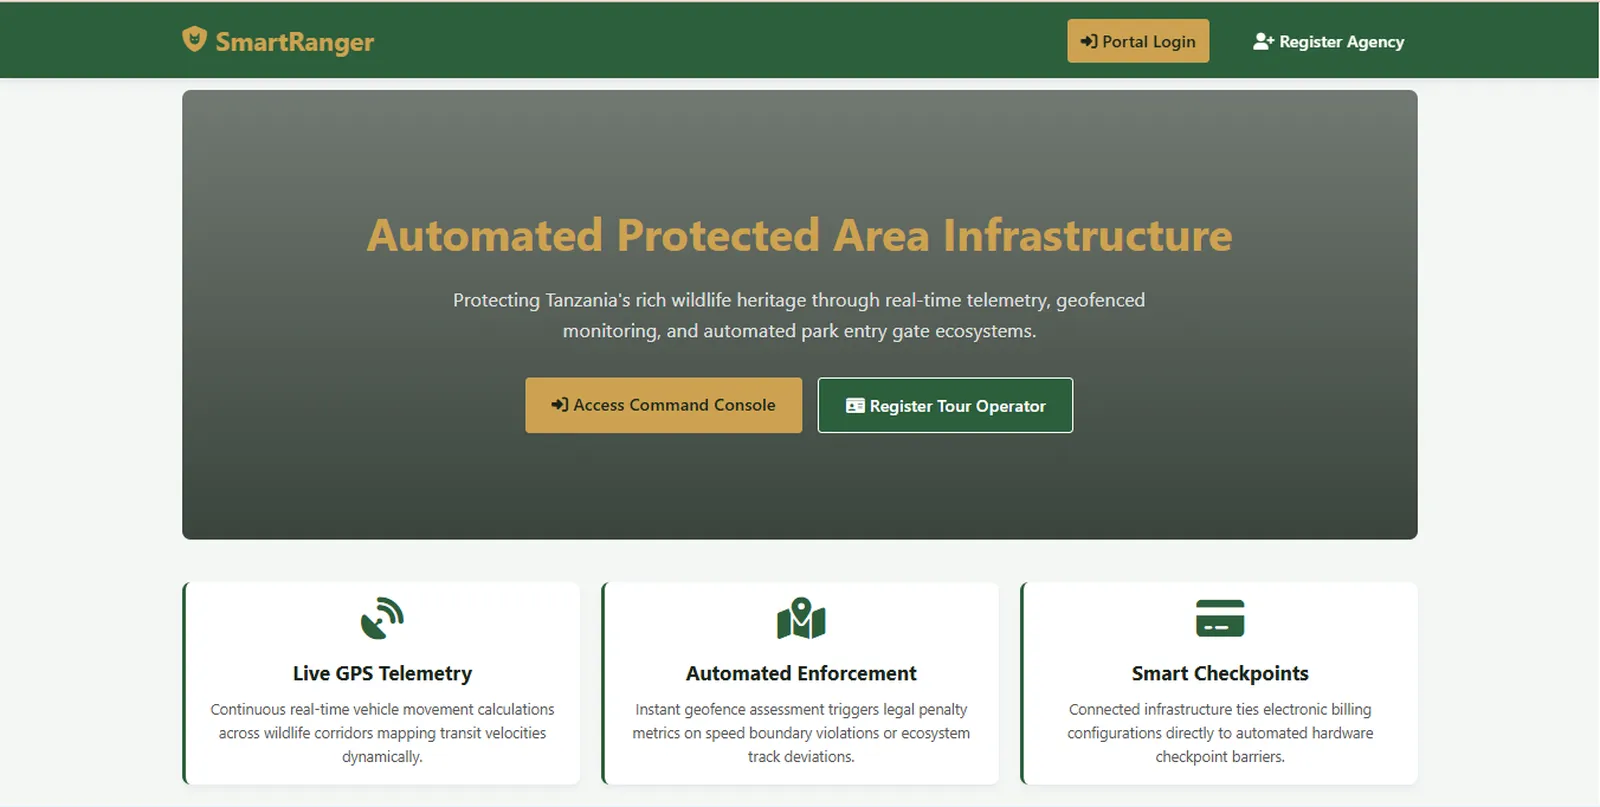
Task: Click the satellite dish icon for GPS Telemetry
Action: (x=382, y=618)
